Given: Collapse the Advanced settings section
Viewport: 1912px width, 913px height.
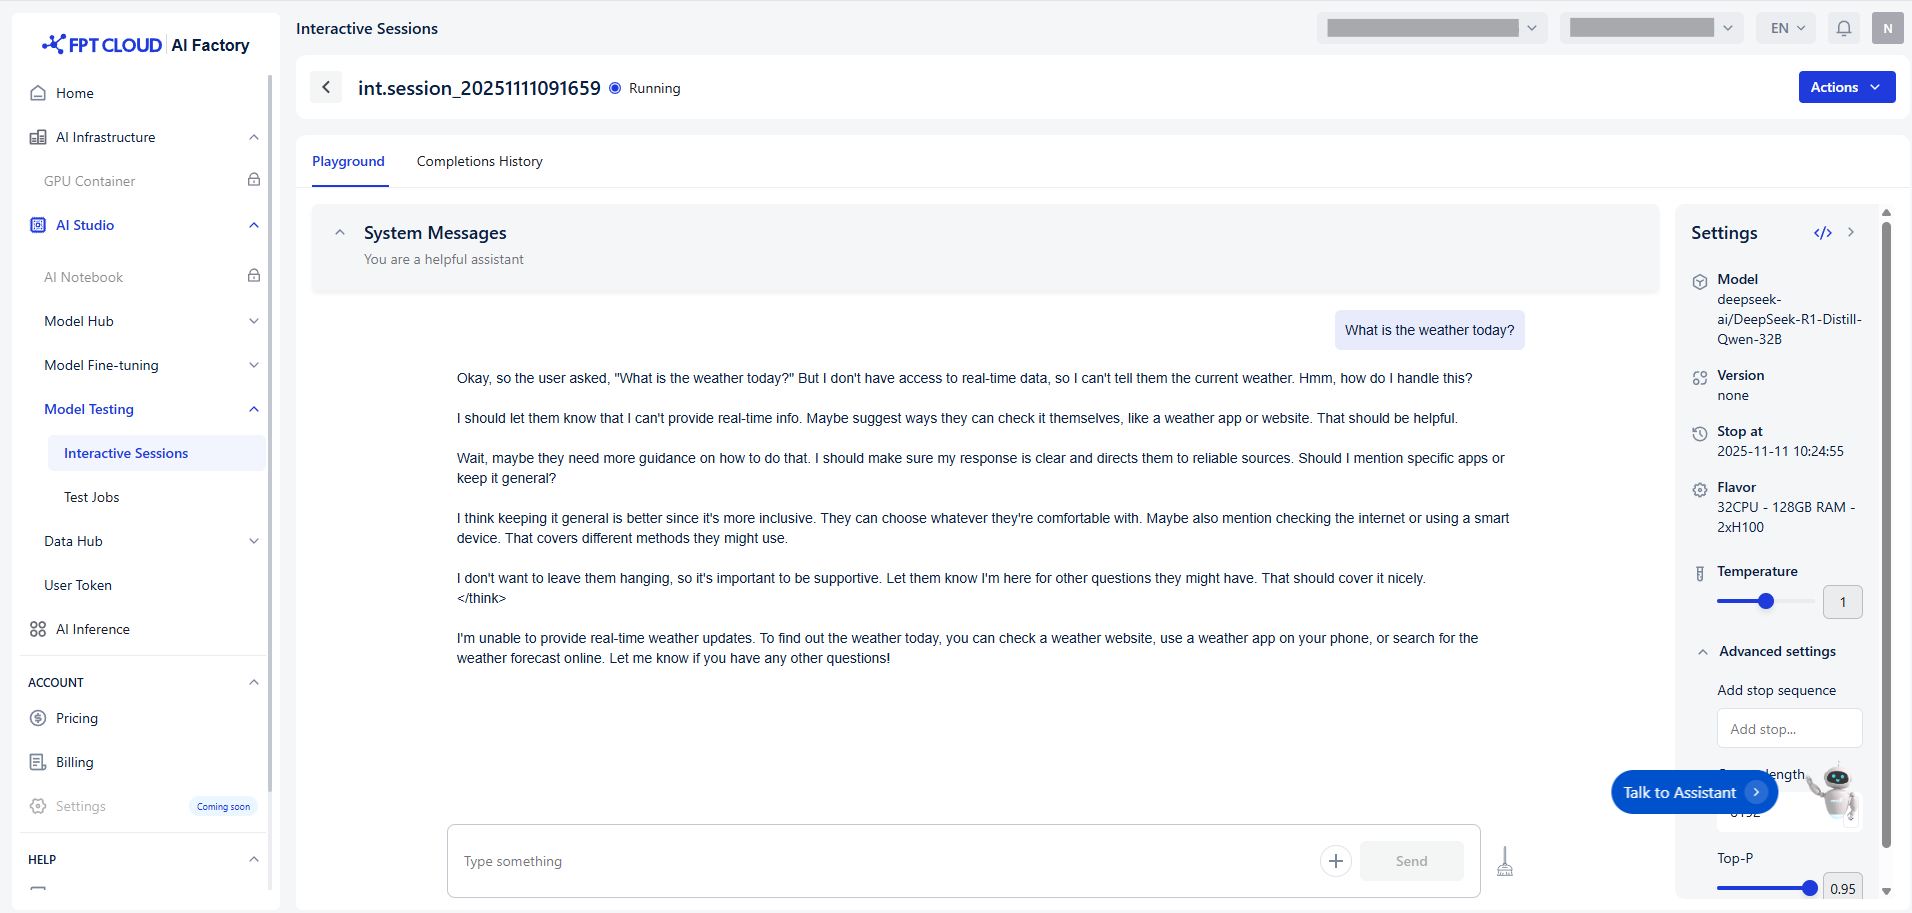Looking at the screenshot, I should 1703,652.
